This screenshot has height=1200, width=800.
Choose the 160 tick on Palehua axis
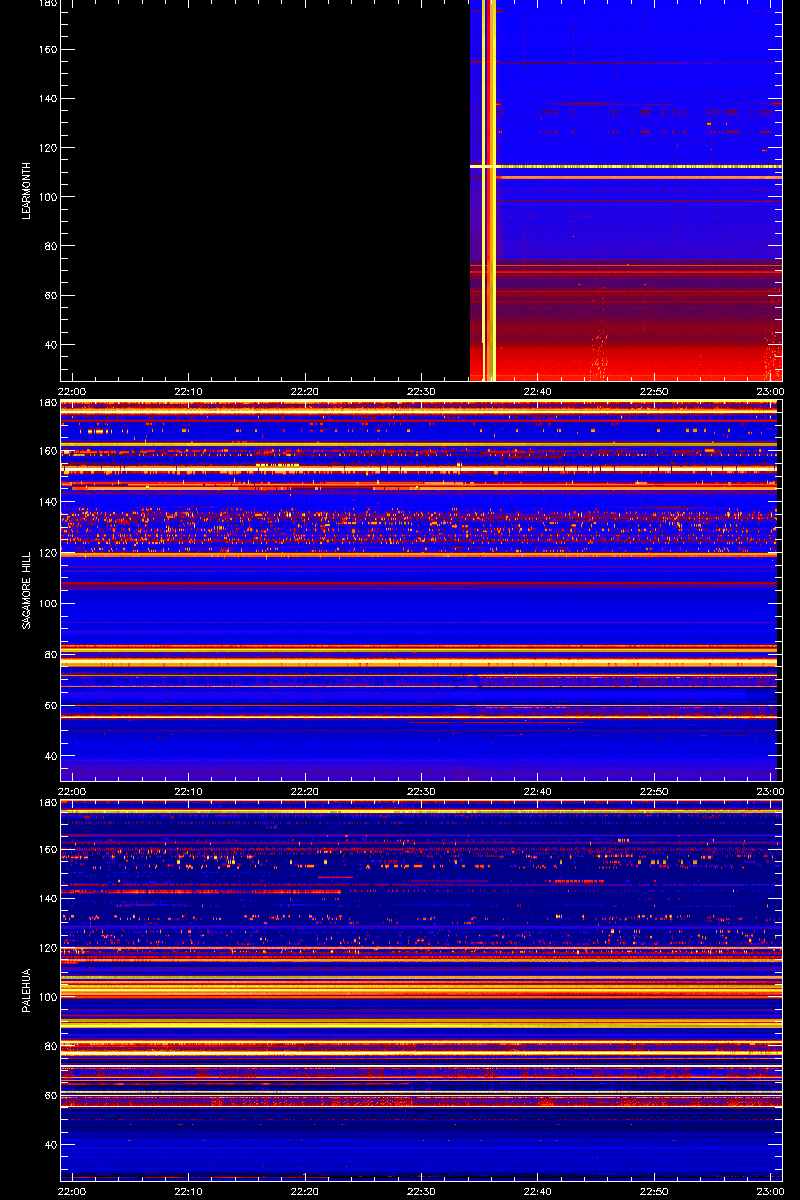(46, 850)
